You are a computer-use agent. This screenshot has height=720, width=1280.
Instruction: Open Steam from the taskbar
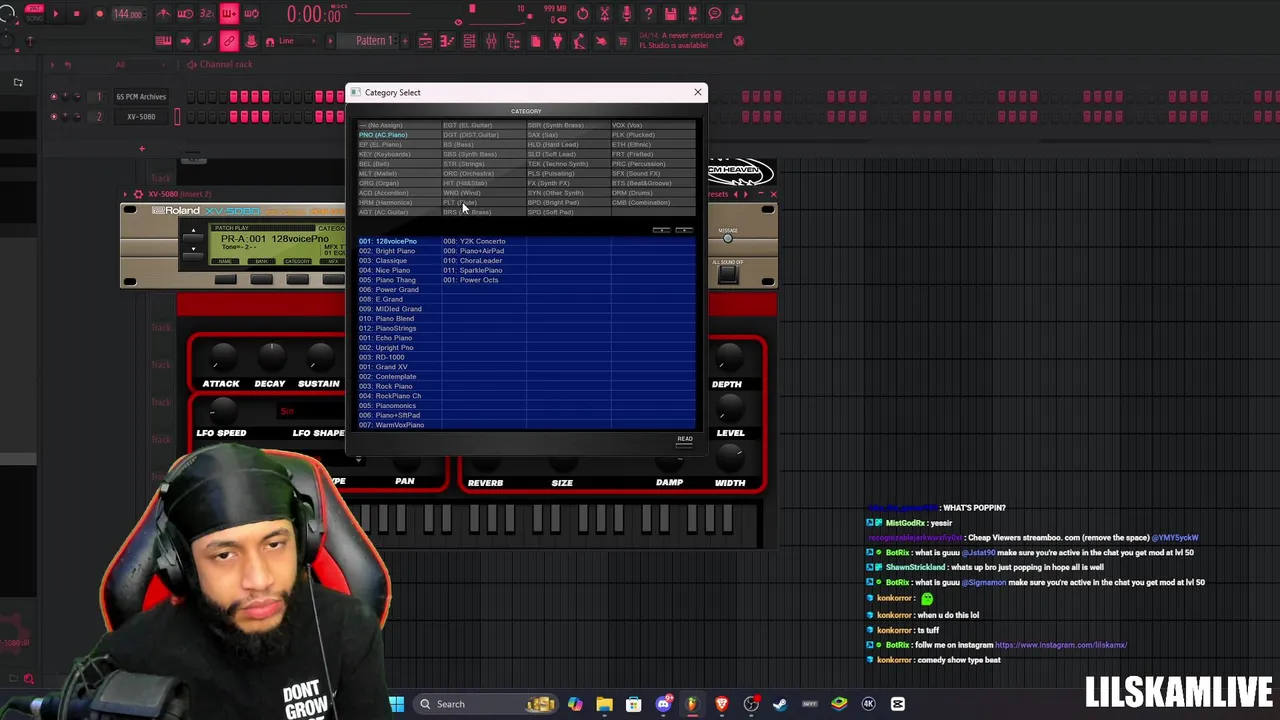pyautogui.click(x=780, y=704)
